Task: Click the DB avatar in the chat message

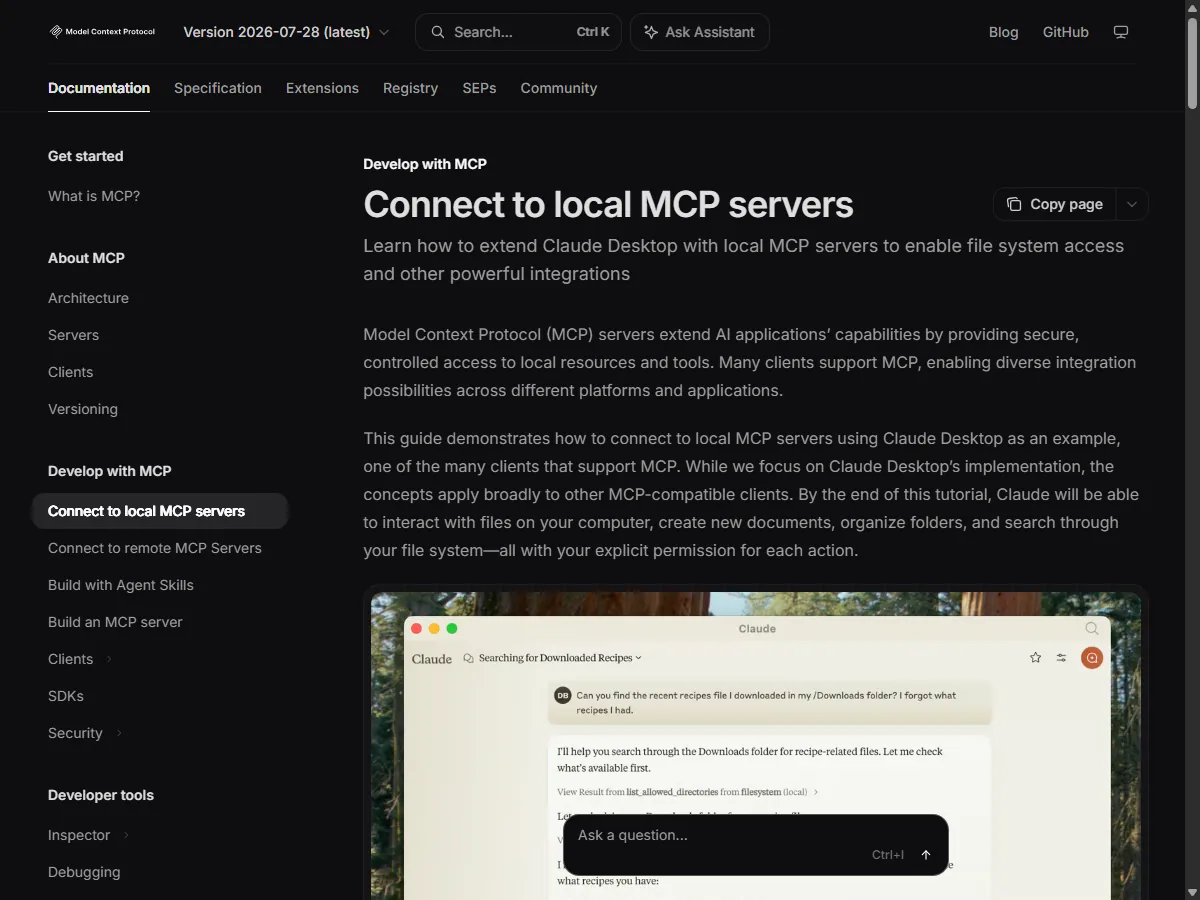Action: click(562, 695)
